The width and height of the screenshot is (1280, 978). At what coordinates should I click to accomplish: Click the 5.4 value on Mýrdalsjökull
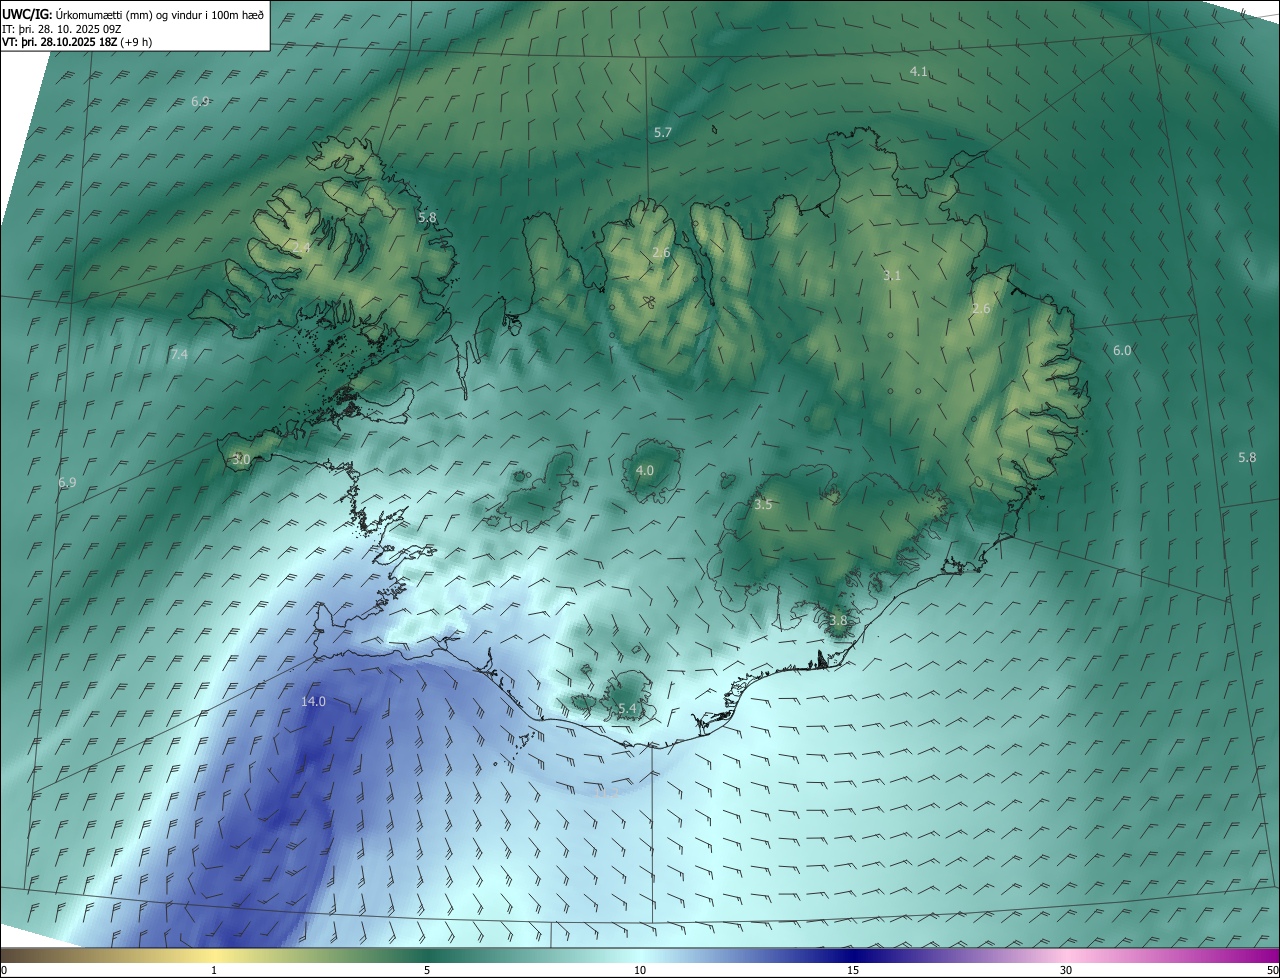coord(627,709)
